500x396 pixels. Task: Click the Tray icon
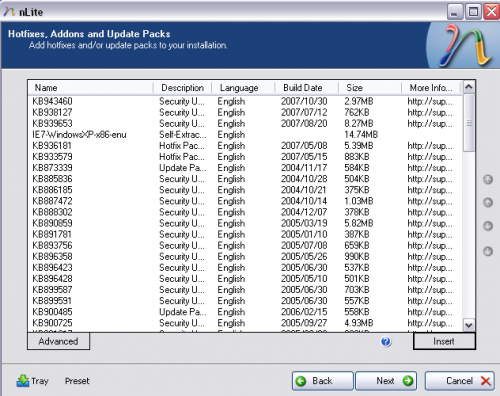(23, 381)
